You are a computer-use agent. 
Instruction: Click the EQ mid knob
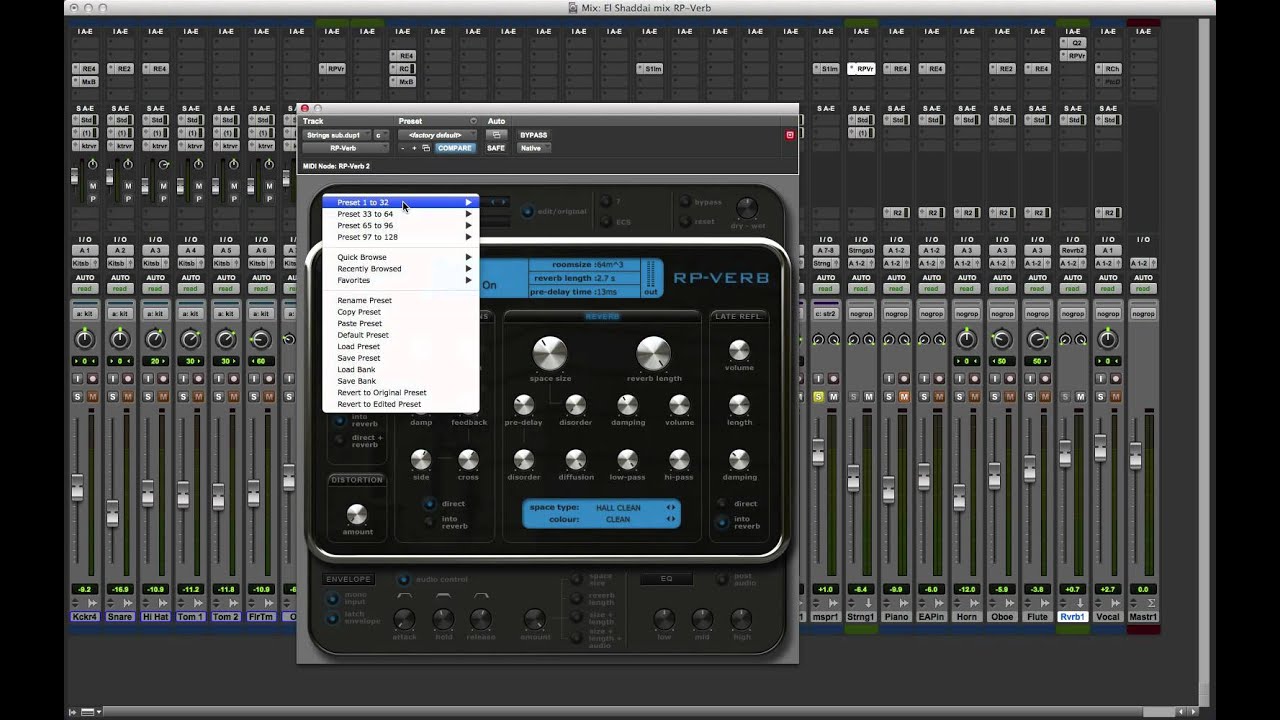pyautogui.click(x=703, y=619)
